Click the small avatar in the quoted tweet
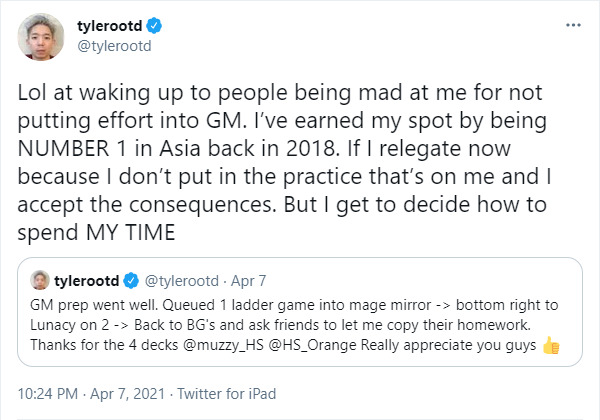The width and height of the screenshot is (600, 420). tap(41, 279)
